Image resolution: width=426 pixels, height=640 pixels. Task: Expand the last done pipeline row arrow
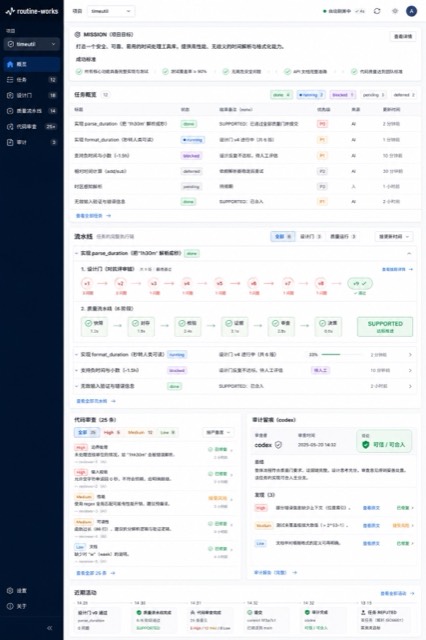[x=410, y=386]
